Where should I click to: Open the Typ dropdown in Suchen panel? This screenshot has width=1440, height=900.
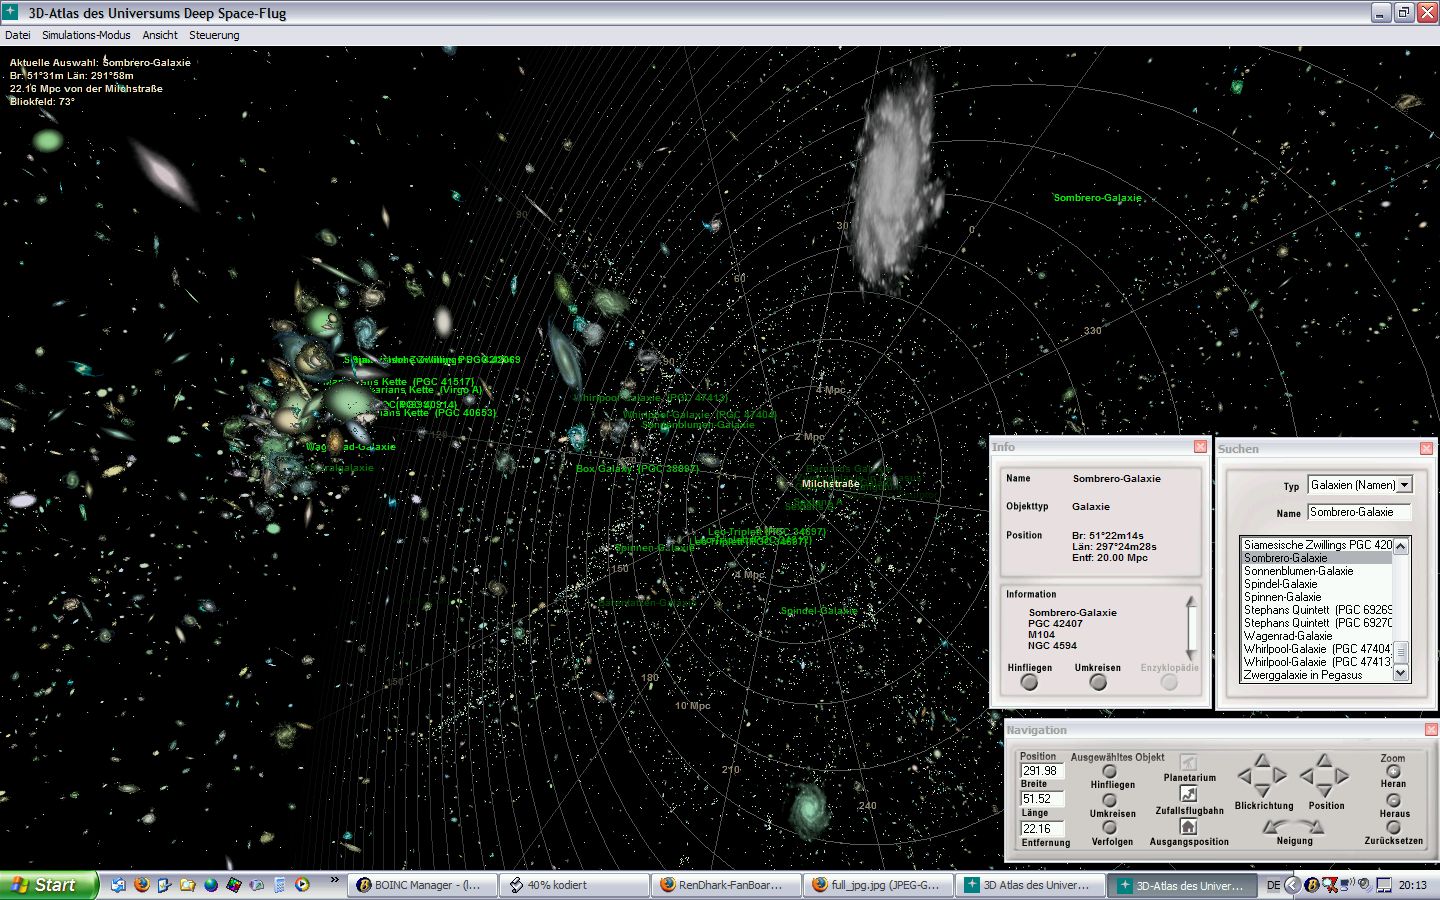click(1404, 485)
